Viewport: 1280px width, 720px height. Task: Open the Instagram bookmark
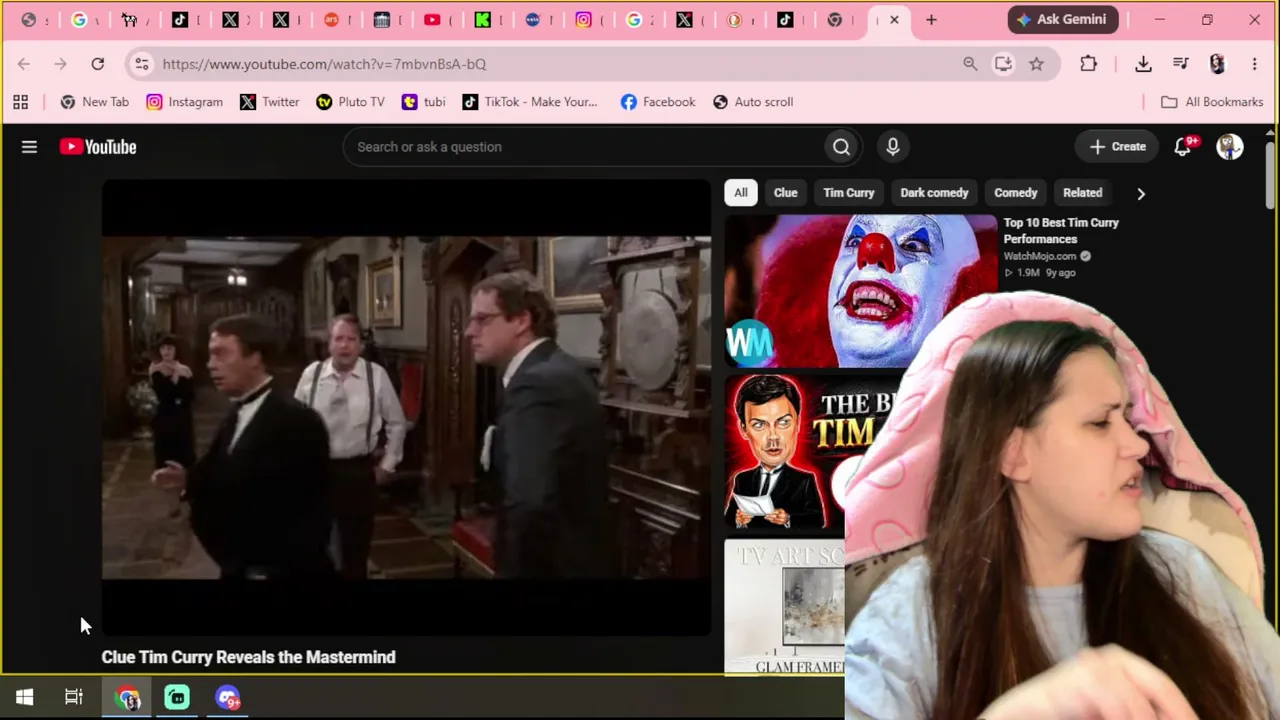click(184, 102)
